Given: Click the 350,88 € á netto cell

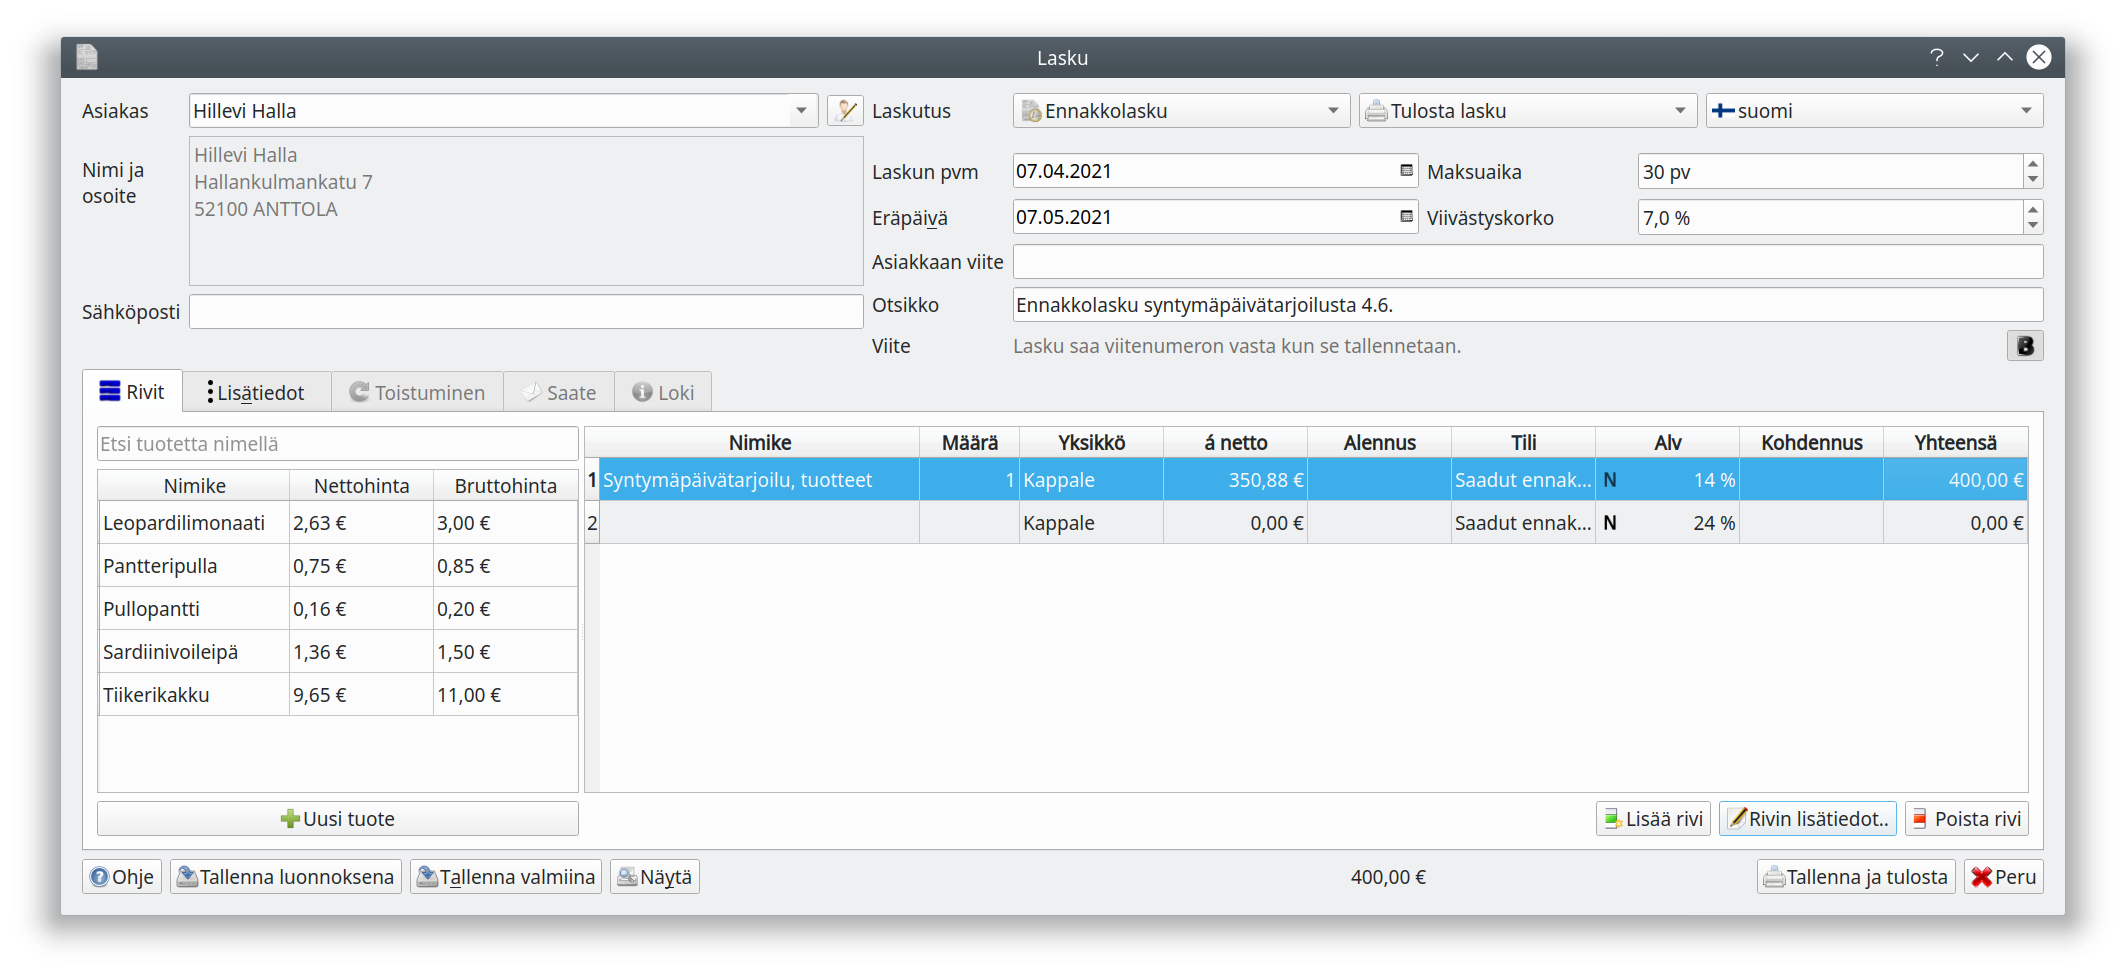Looking at the screenshot, I should tap(1235, 480).
